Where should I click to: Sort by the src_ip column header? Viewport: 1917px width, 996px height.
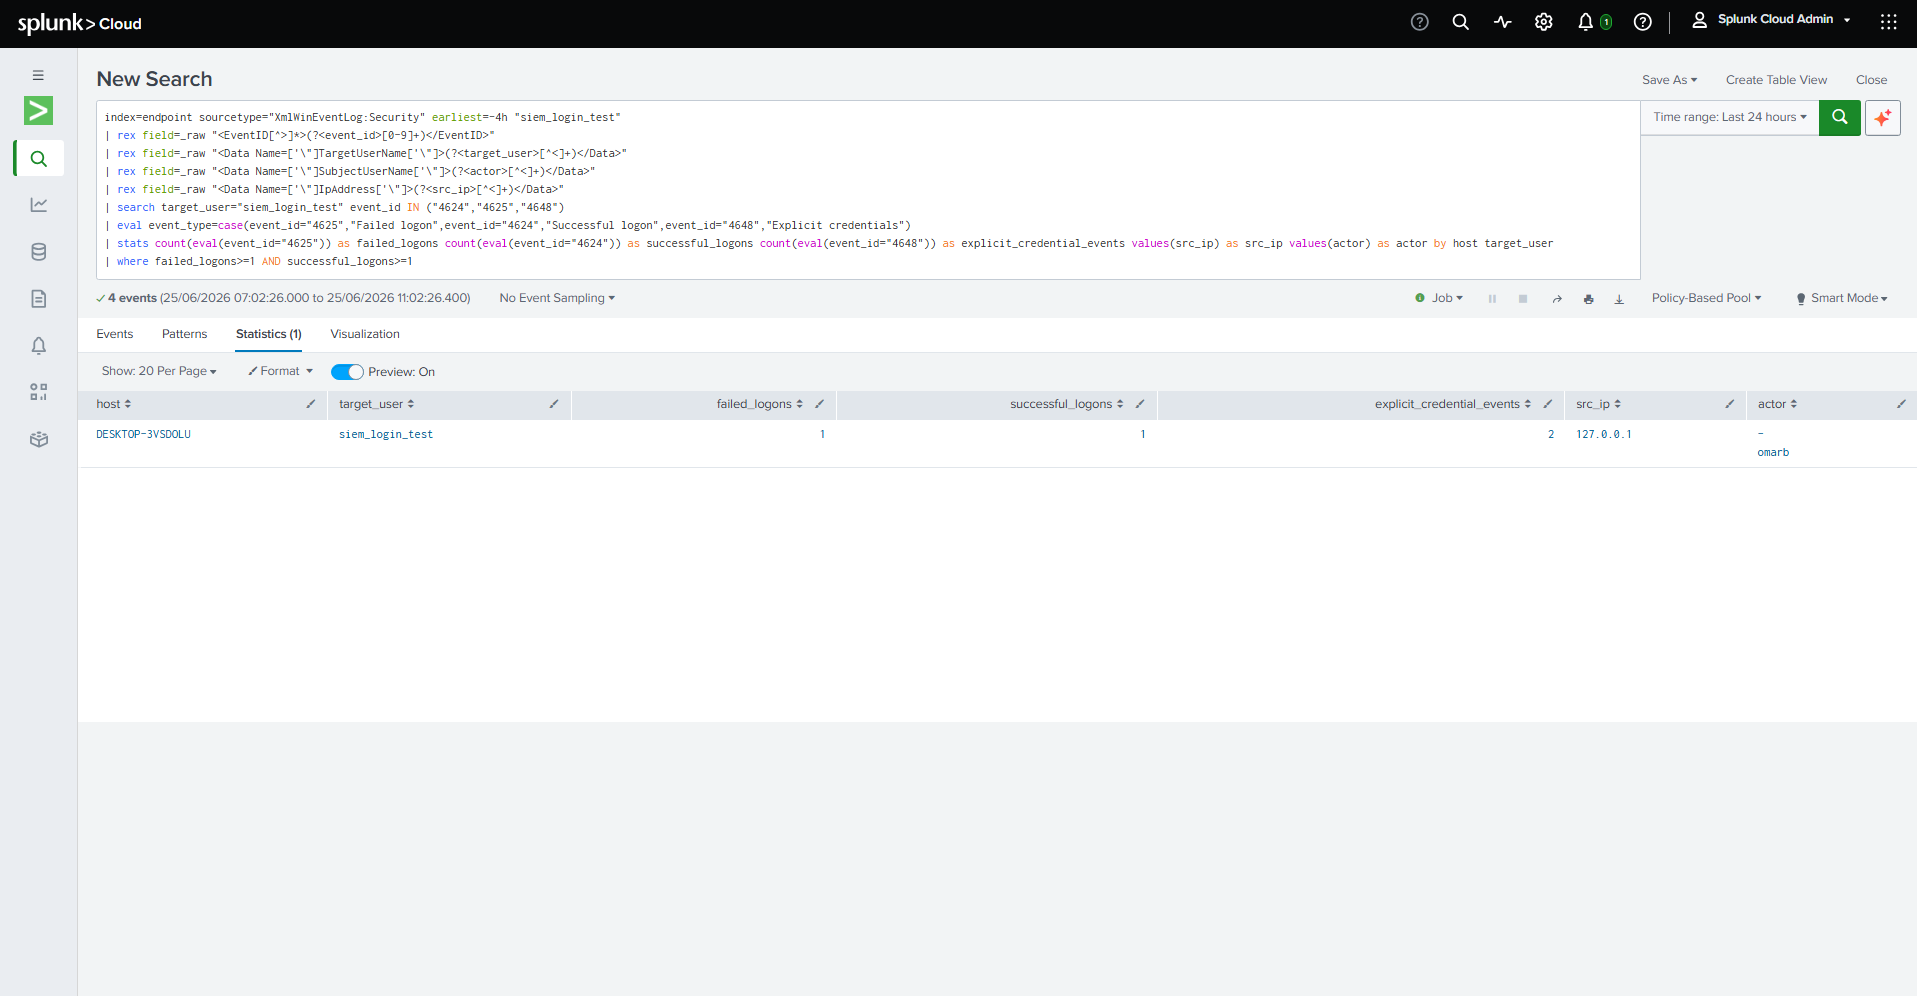[x=1598, y=404]
